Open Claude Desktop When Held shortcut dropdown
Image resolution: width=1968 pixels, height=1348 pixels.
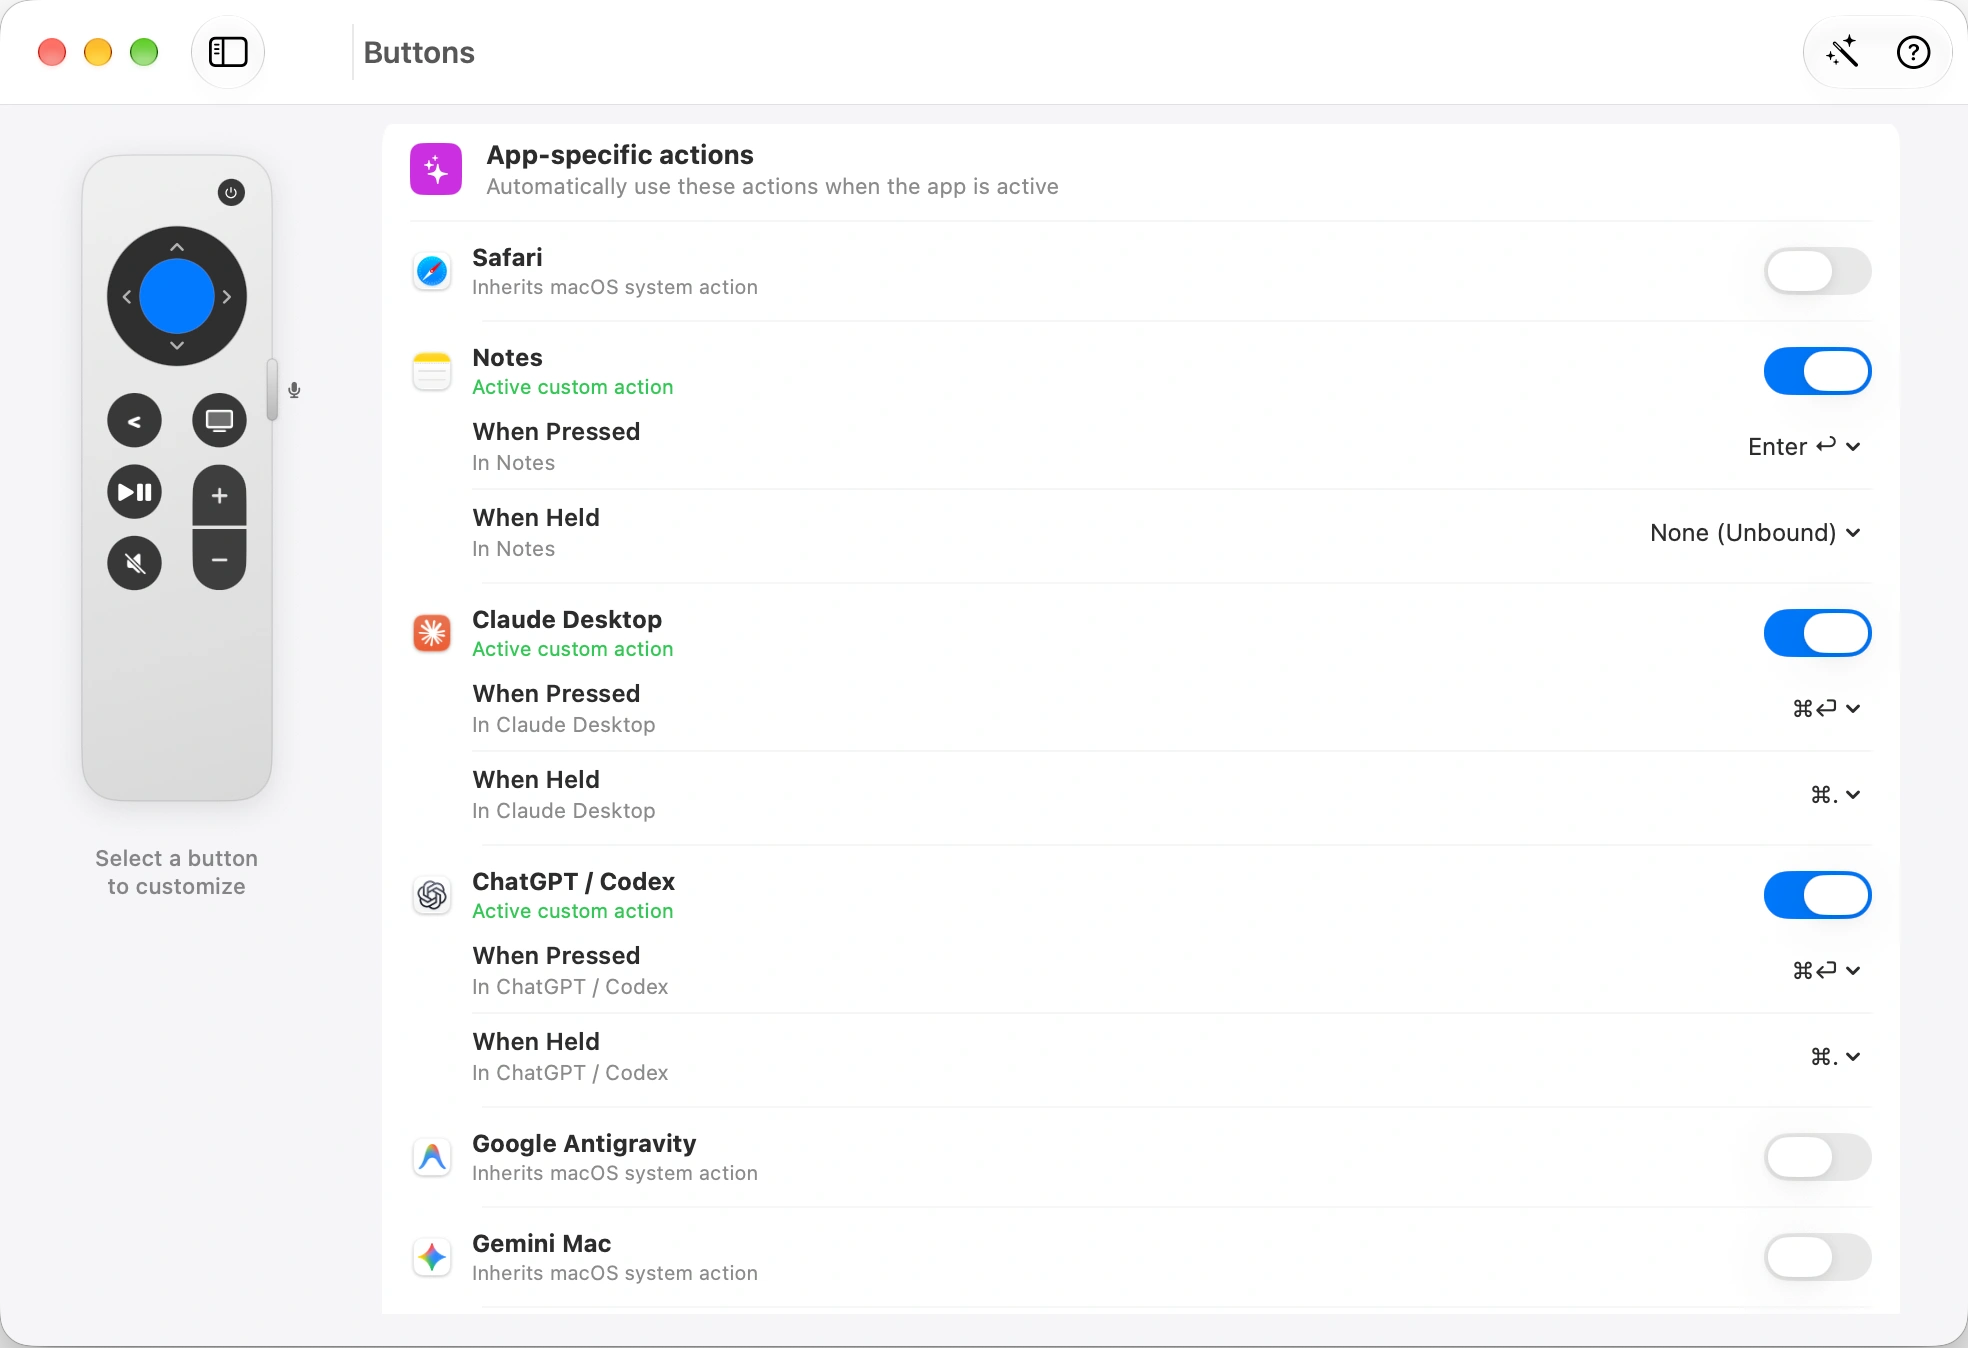pyautogui.click(x=1835, y=795)
